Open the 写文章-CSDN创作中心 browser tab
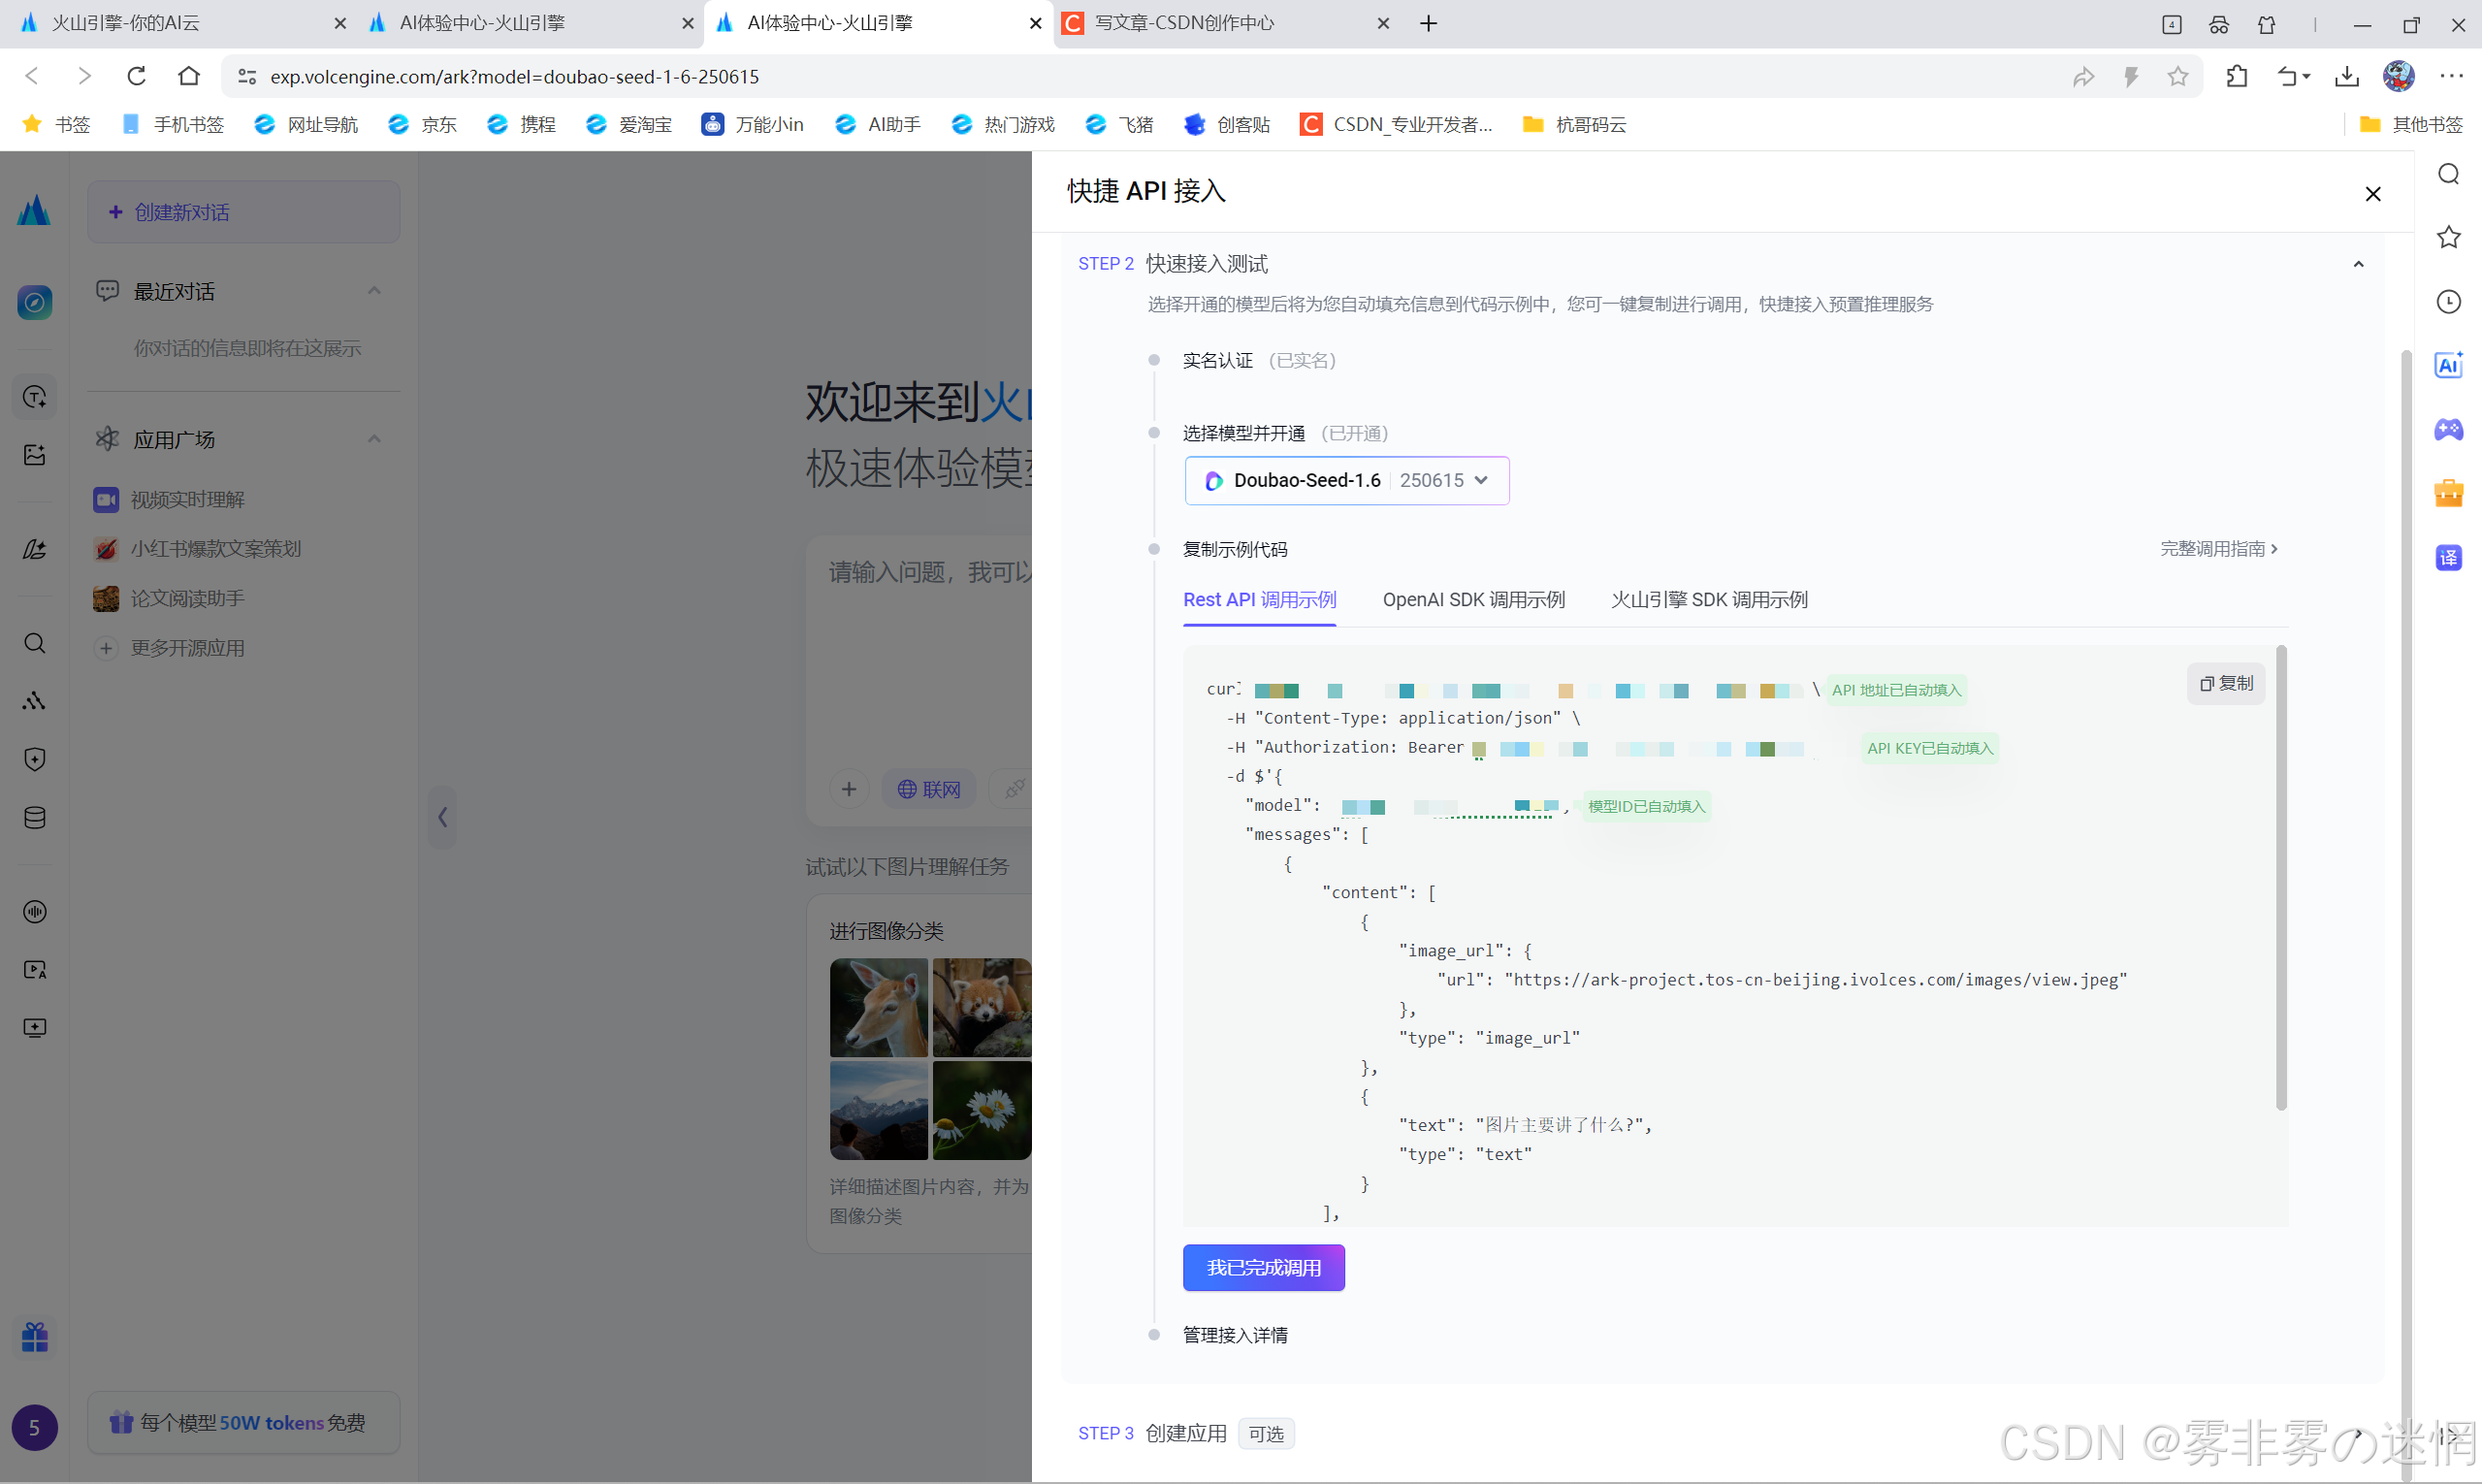2482x1484 pixels. click(1184, 23)
